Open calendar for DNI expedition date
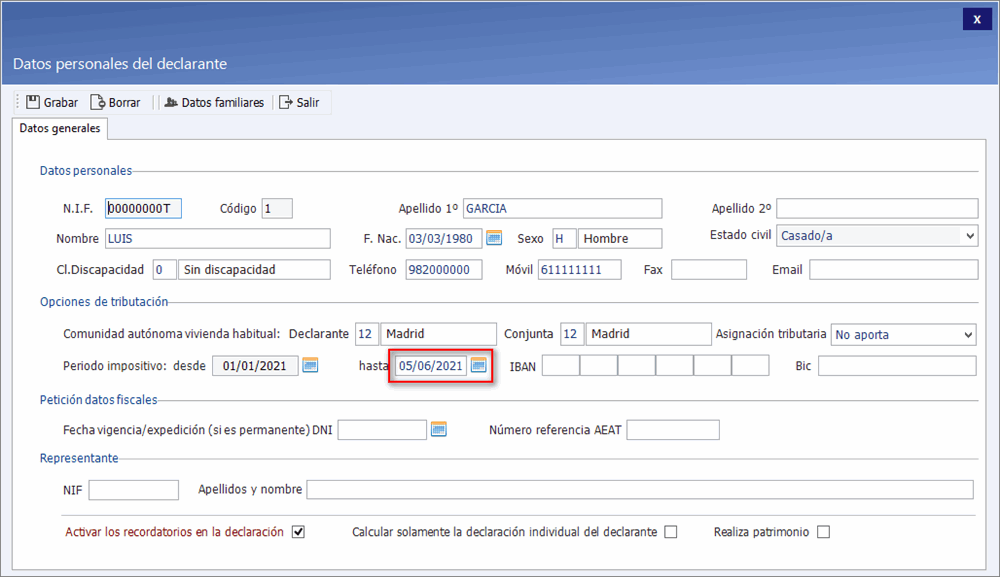This screenshot has width=1000, height=577. coord(438,430)
